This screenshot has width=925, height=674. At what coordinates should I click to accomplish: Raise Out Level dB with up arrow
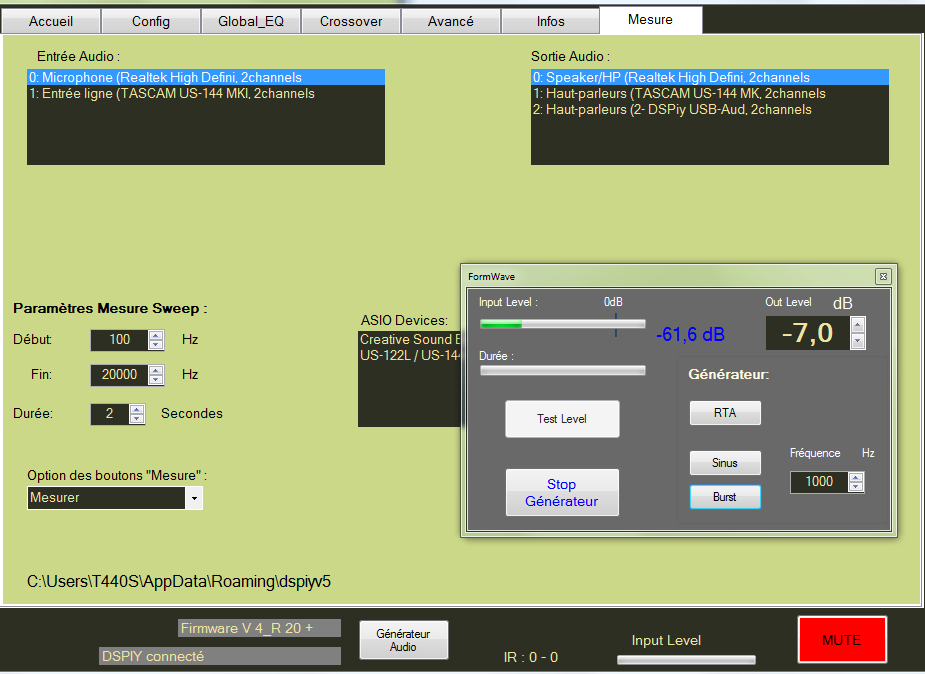(x=857, y=324)
